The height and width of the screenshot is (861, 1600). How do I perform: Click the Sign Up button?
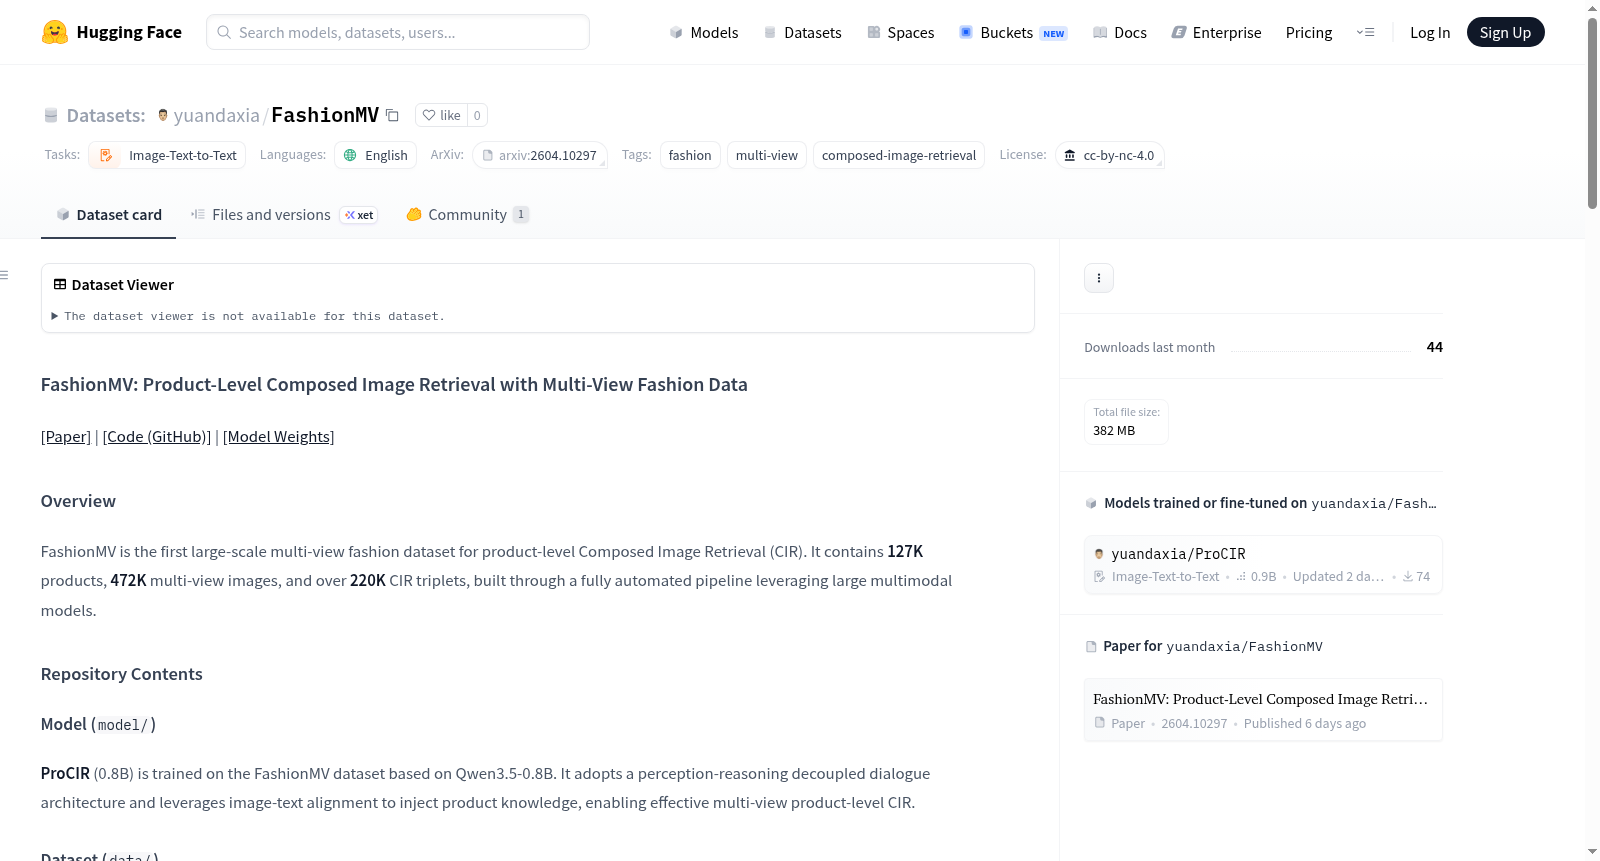point(1506,32)
